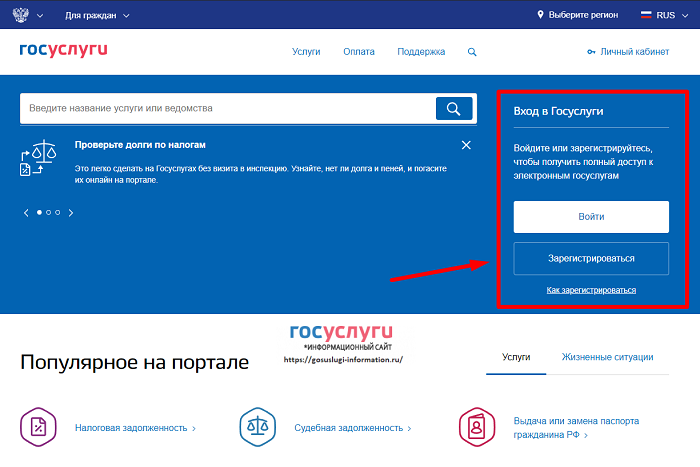Close the tax debts banner
The image size is (700, 467).
click(466, 145)
